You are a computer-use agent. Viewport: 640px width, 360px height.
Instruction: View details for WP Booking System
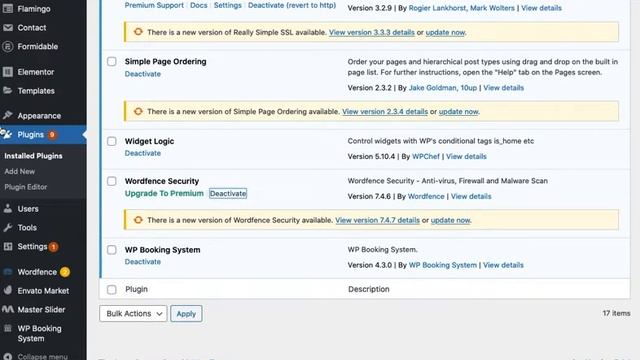503,265
